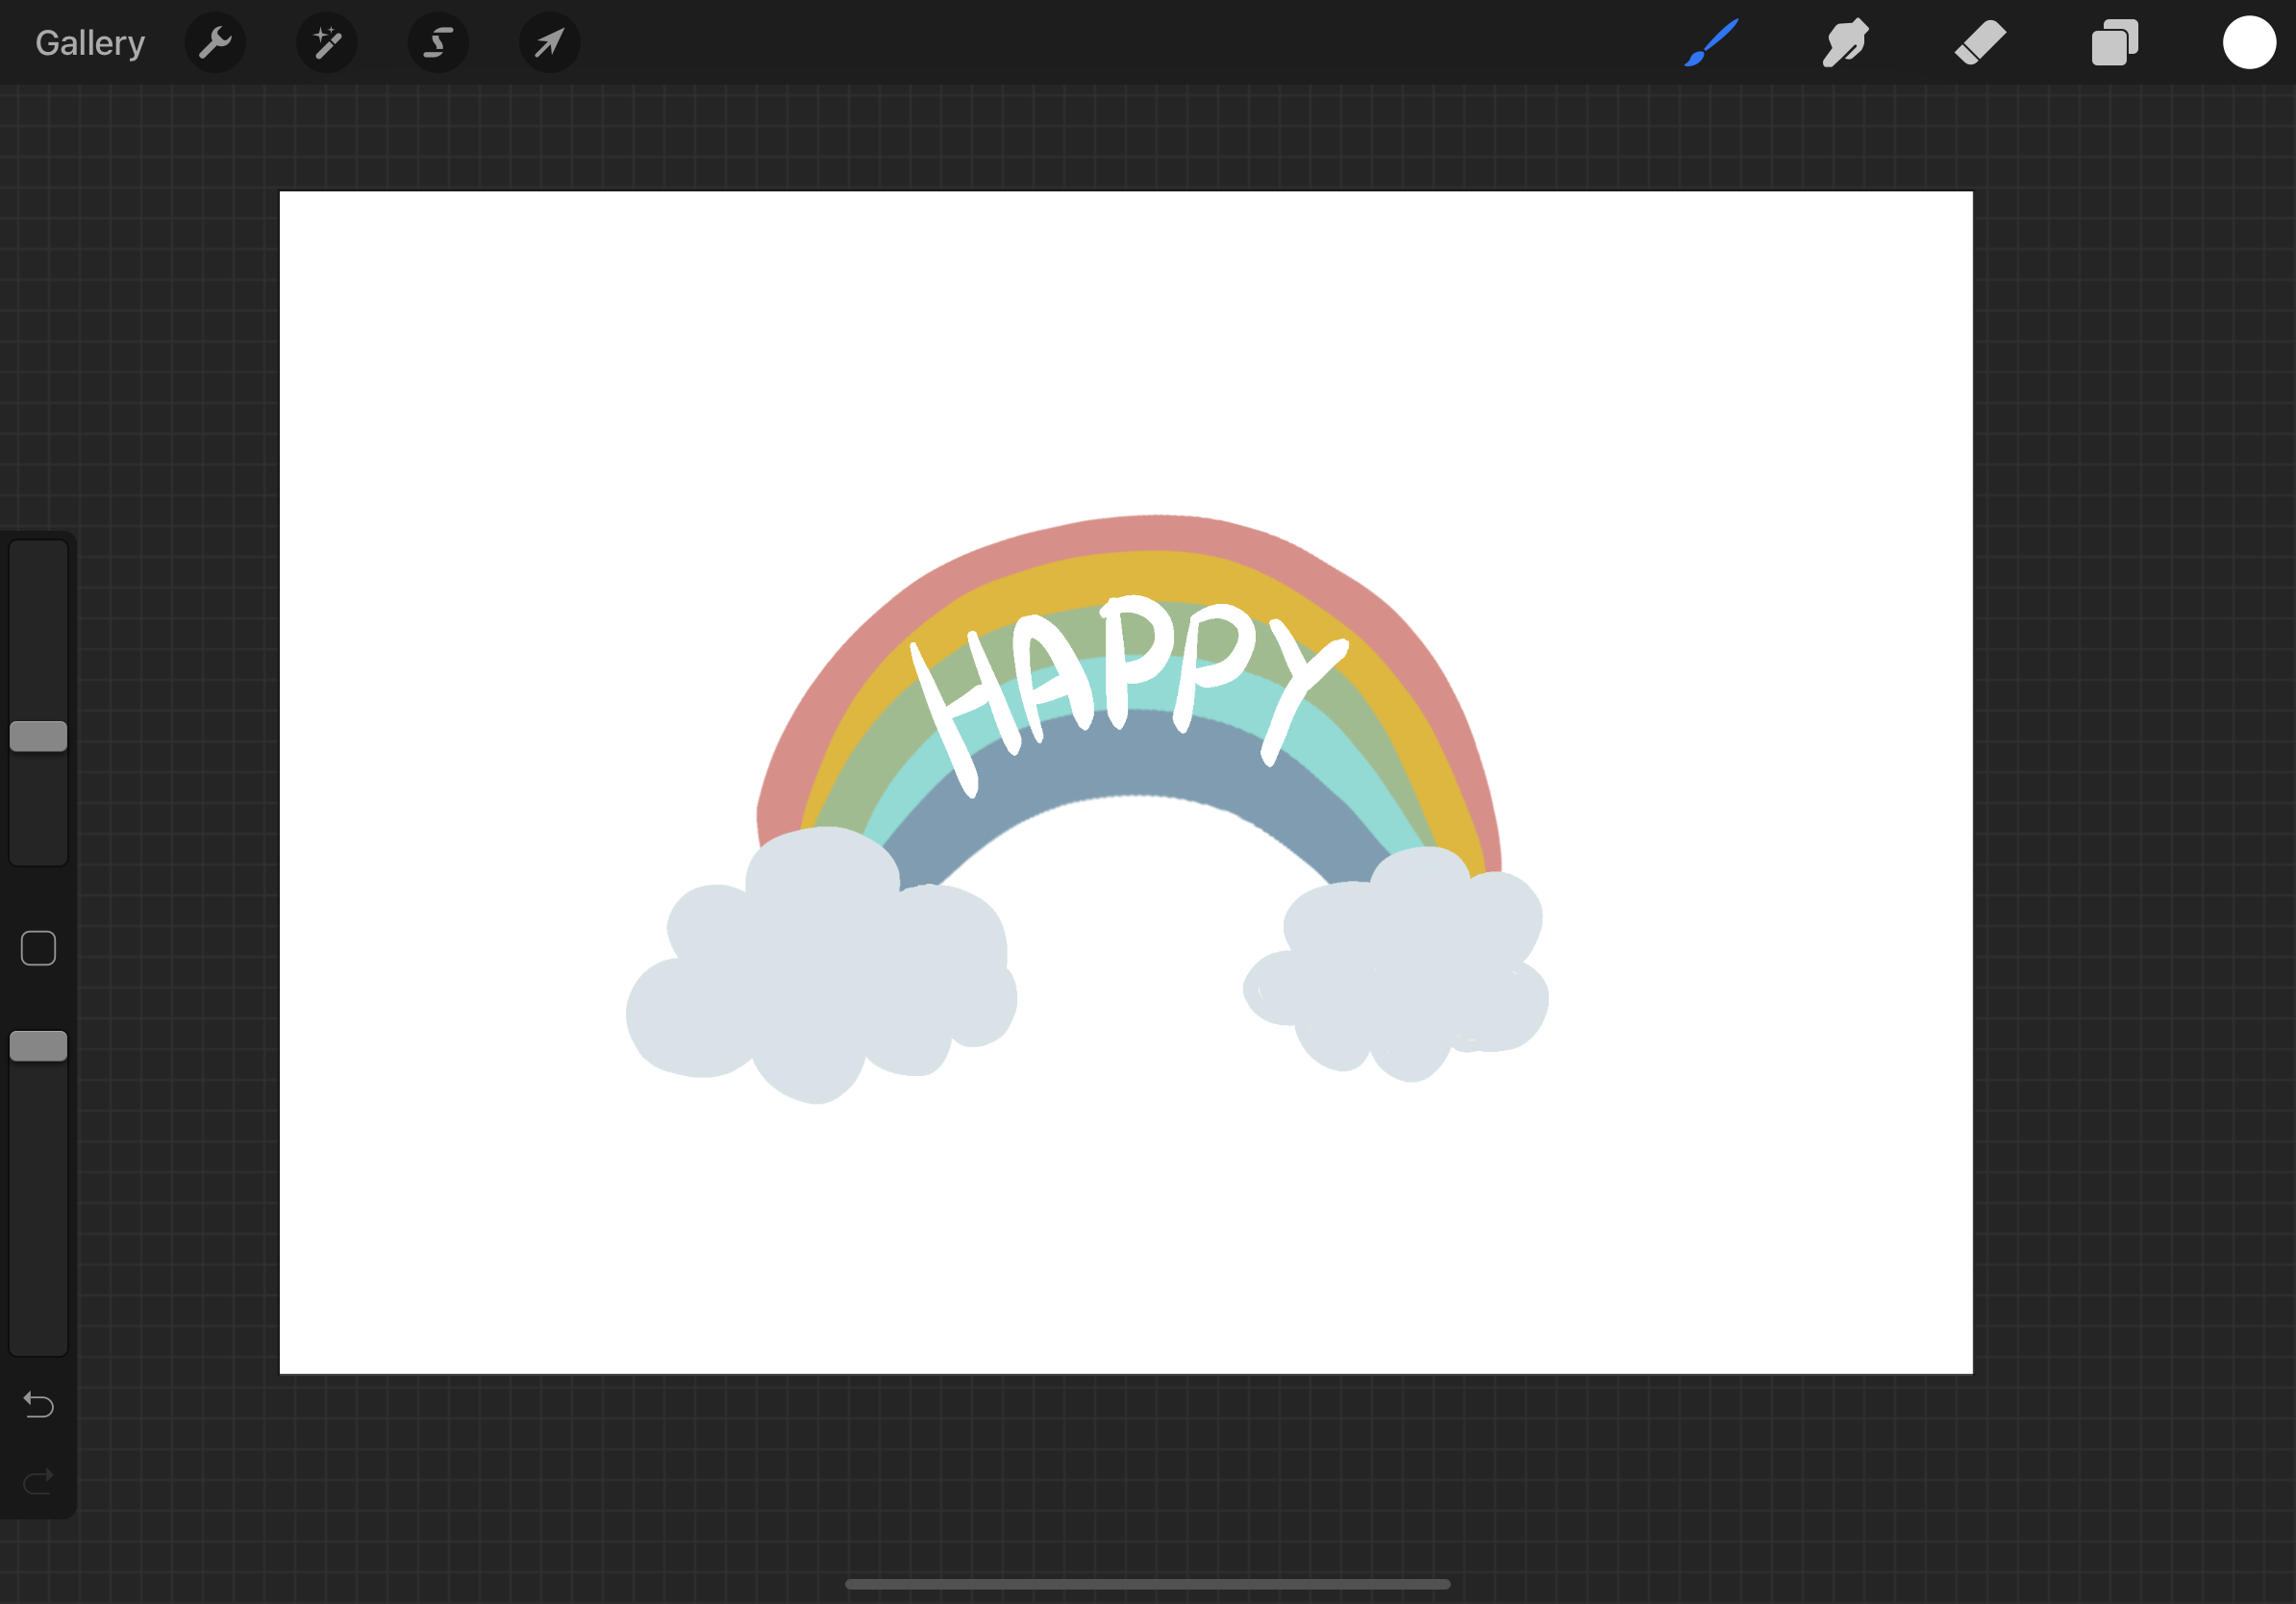The height and width of the screenshot is (1604, 2296).
Task: Select the Eraser tool
Action: pyautogui.click(x=1979, y=42)
